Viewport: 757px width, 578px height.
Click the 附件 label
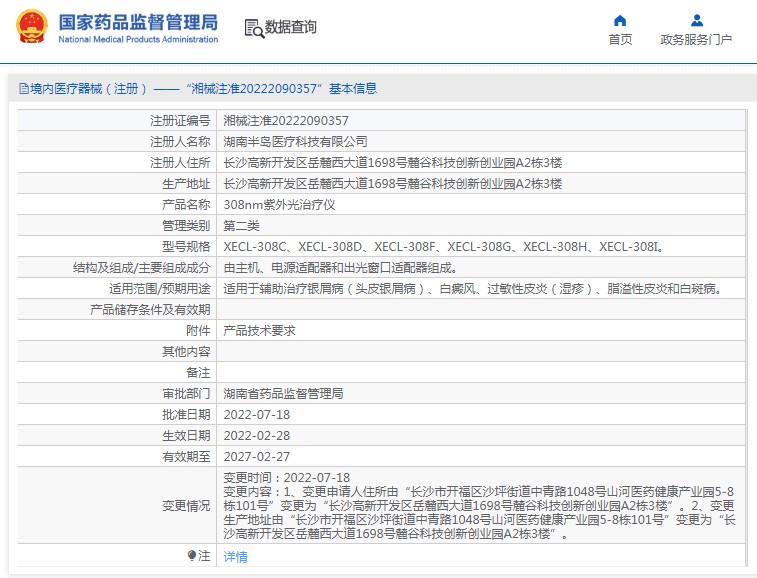[198, 331]
